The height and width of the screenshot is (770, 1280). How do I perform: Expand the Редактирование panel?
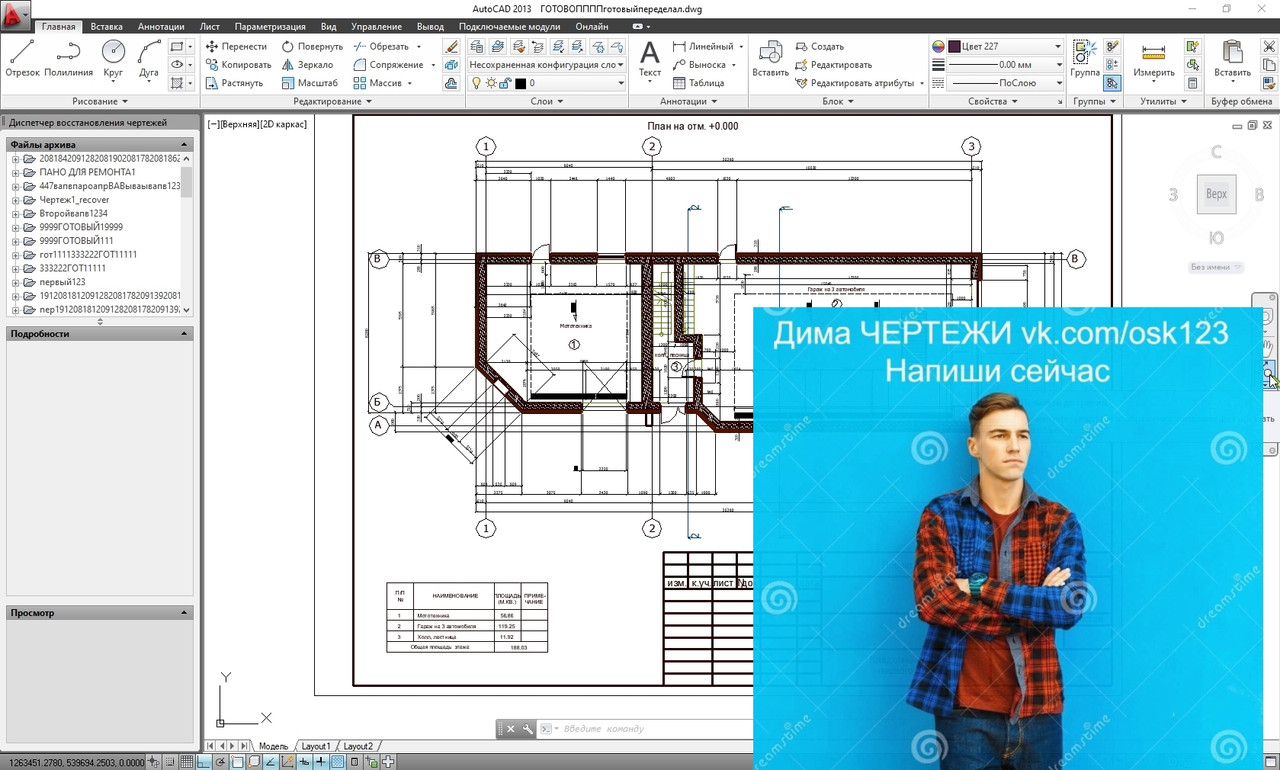(332, 101)
